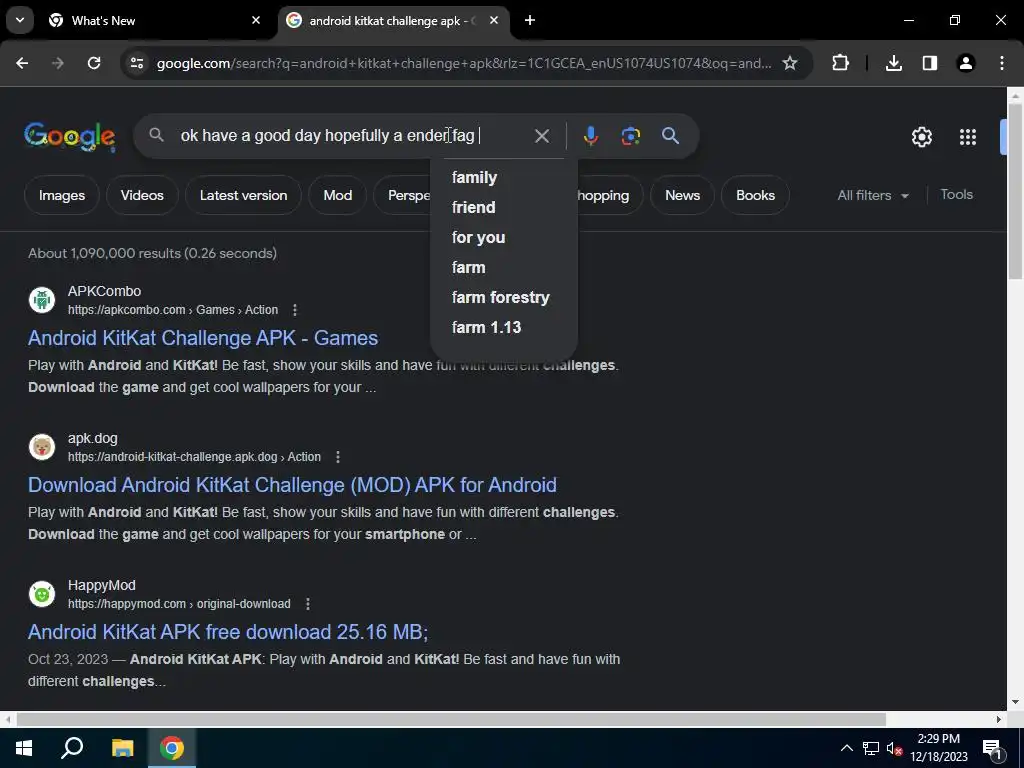Clear the search box text with X

click(542, 136)
